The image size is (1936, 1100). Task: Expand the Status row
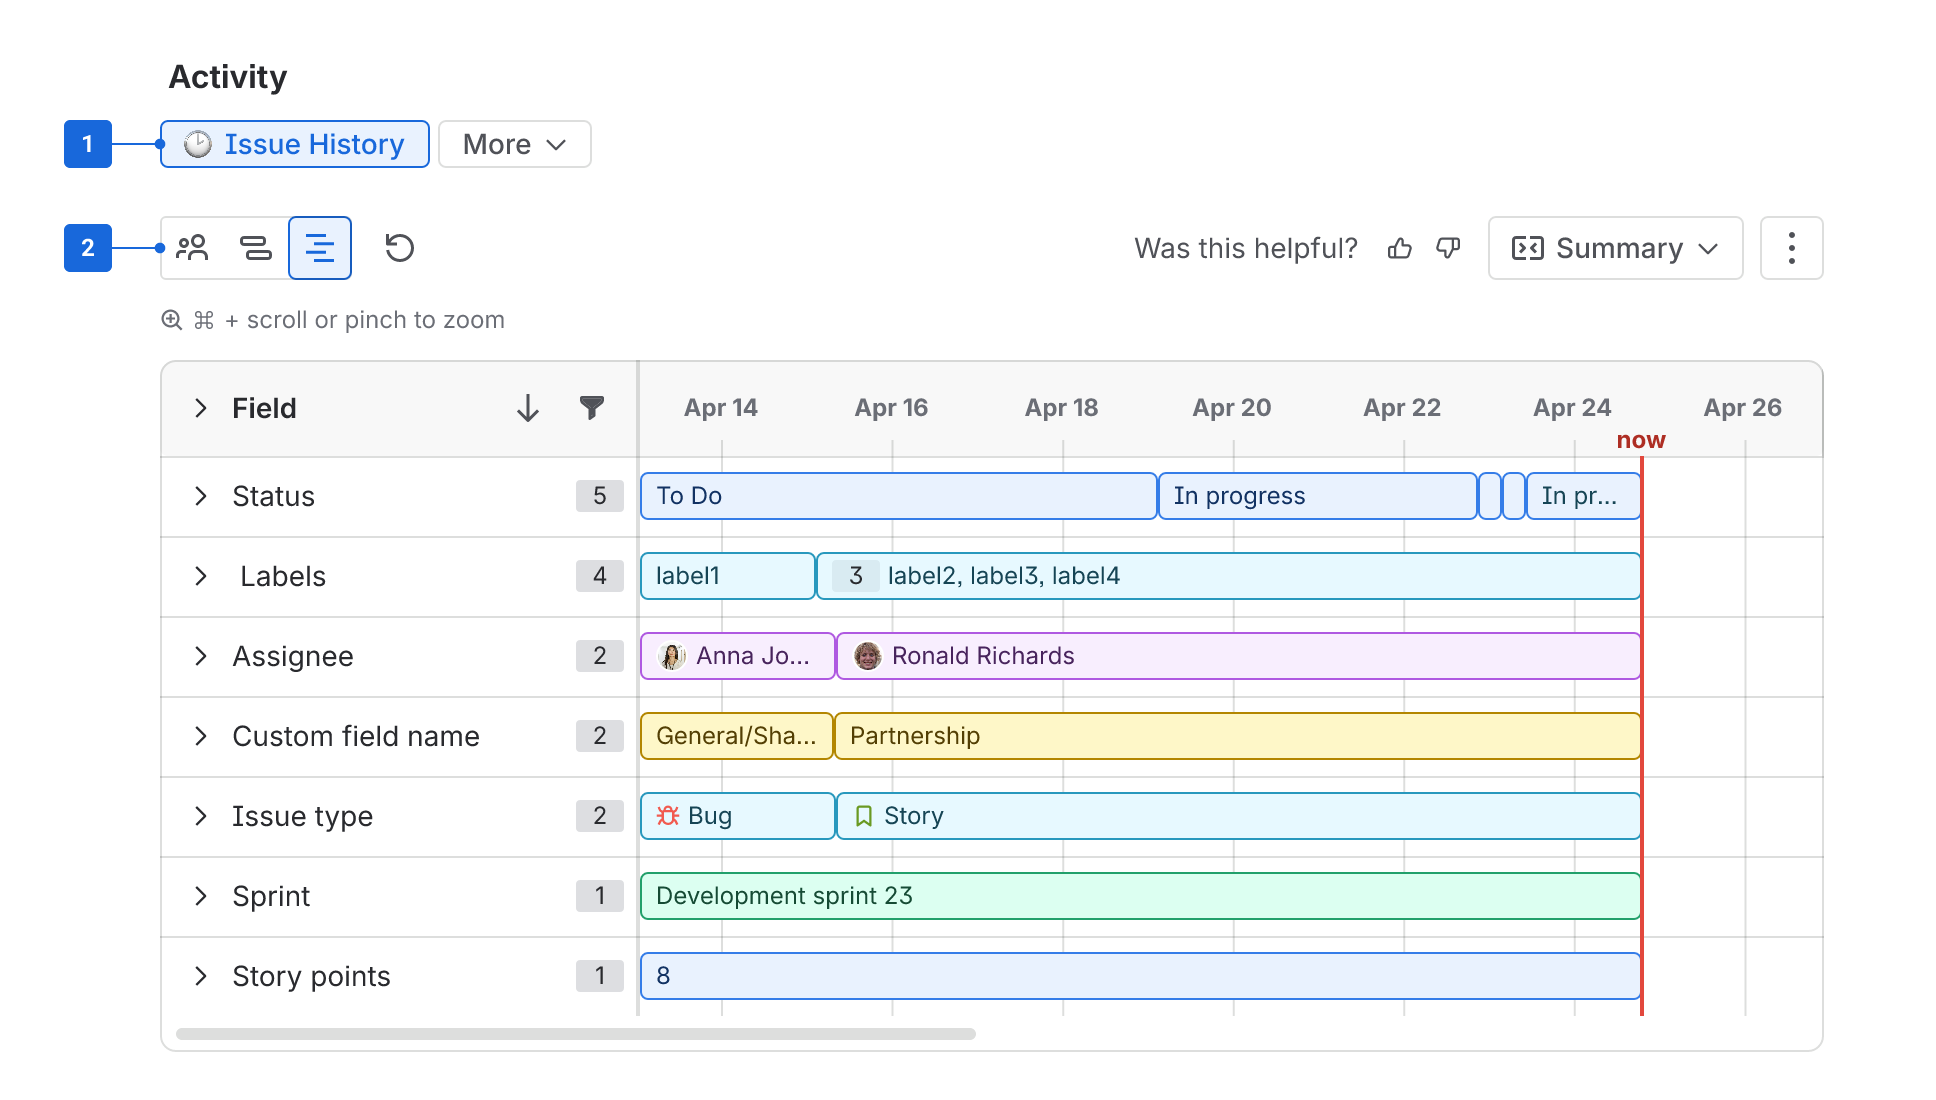click(201, 496)
